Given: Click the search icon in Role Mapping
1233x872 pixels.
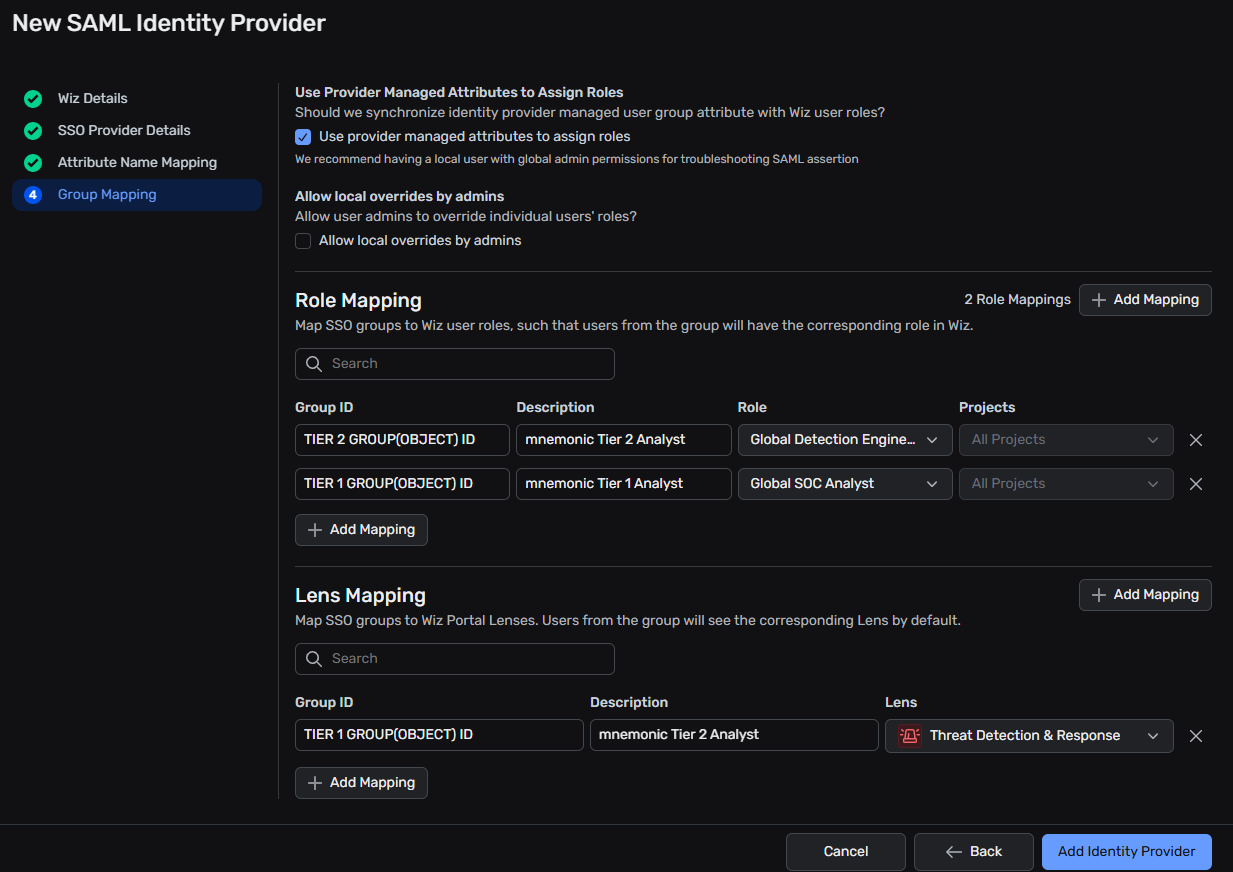Looking at the screenshot, I should (x=314, y=364).
